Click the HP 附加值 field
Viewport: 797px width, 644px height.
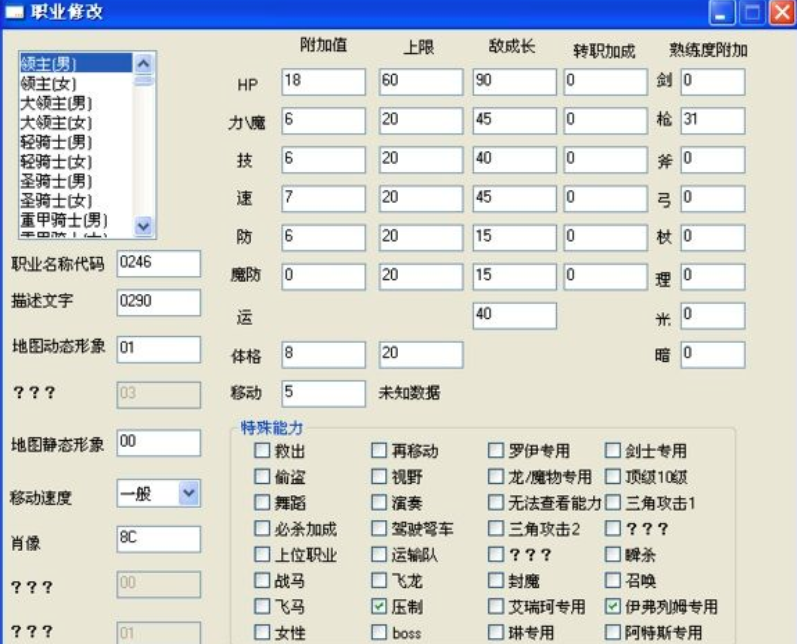point(323,81)
